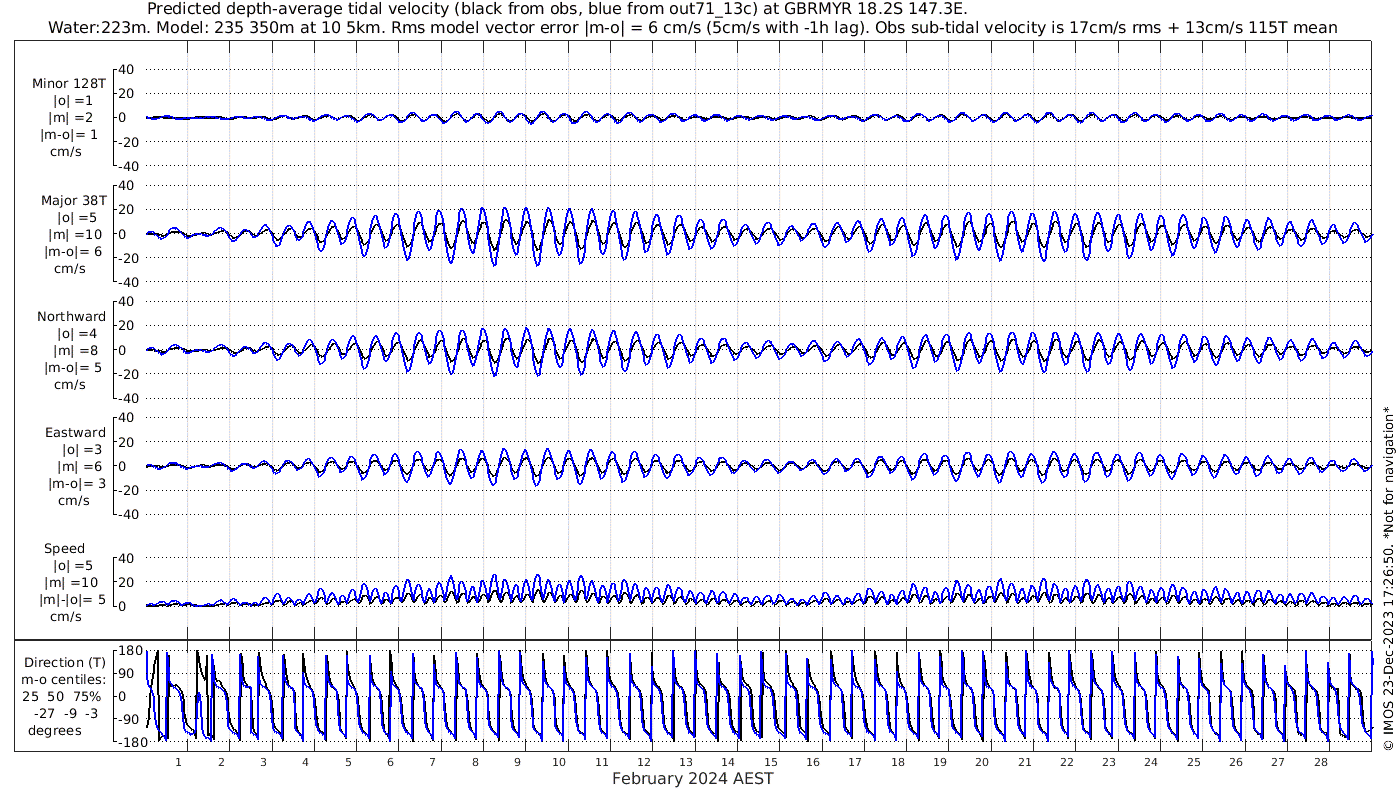
Task: Click the '20' tick on Northward axis
Action: click(x=128, y=326)
